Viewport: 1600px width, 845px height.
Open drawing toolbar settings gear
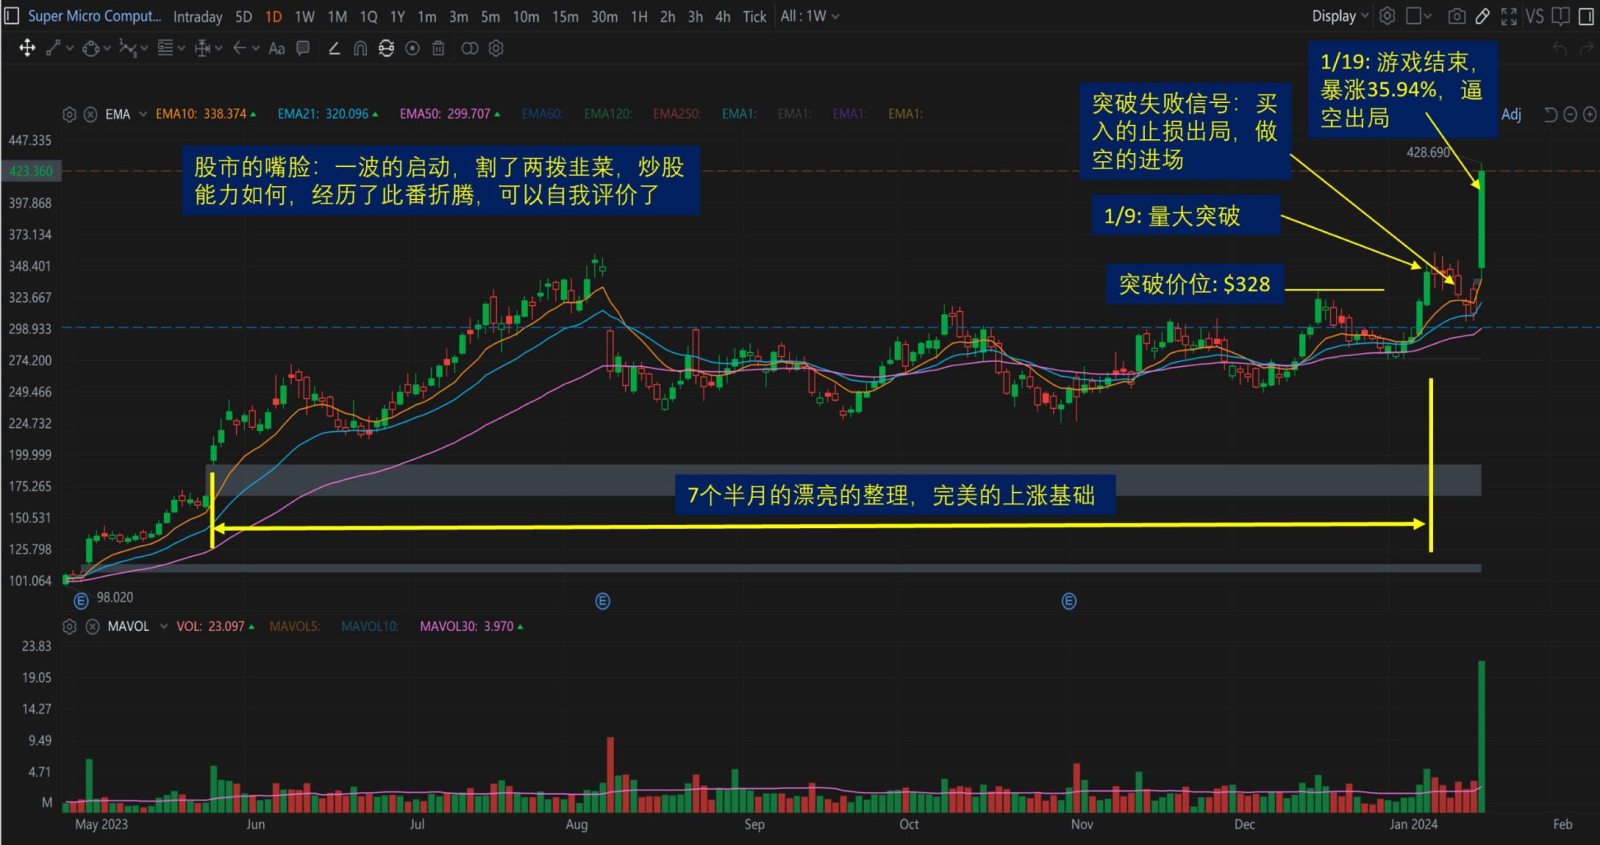(x=496, y=48)
